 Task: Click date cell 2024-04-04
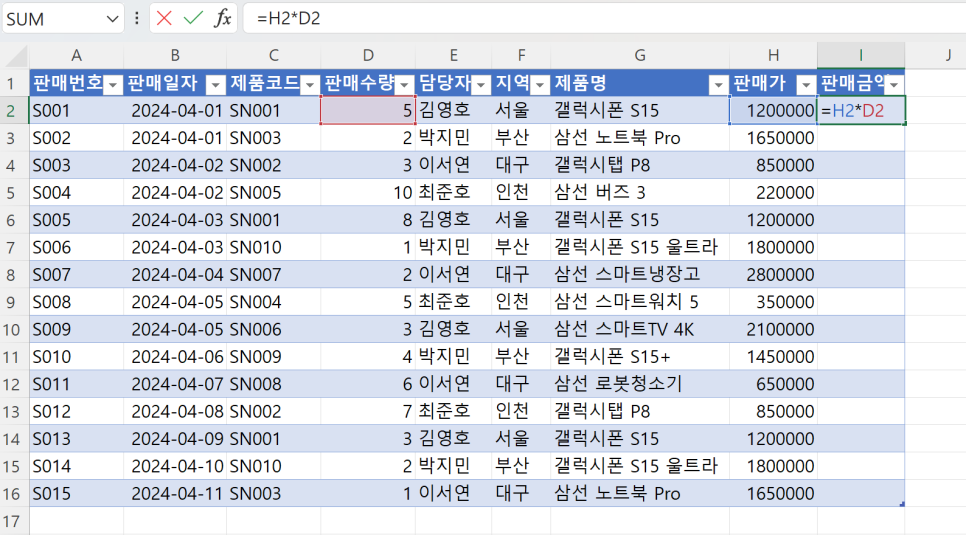(x=175, y=274)
